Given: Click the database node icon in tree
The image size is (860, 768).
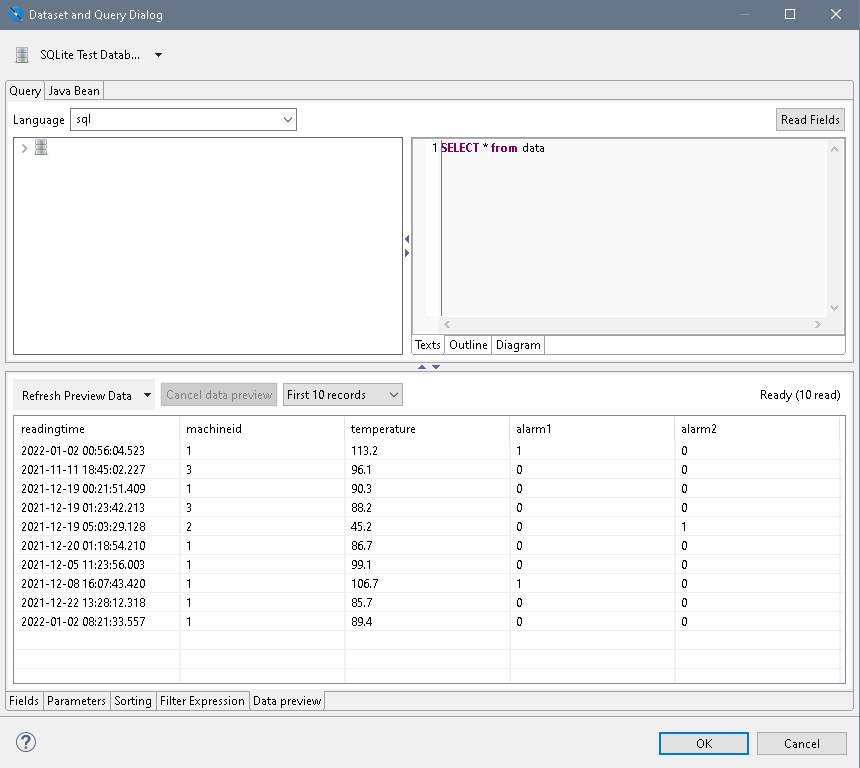Looking at the screenshot, I should pyautogui.click(x=41, y=148).
